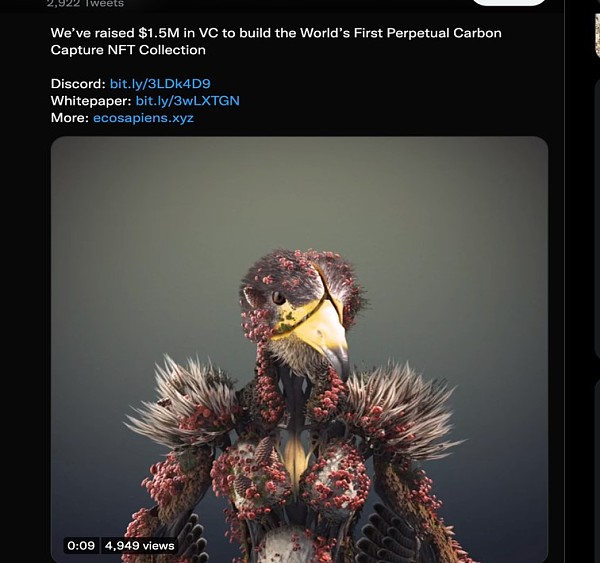Click the bird's eye in the video
This screenshot has width=600, height=563.
(278, 297)
